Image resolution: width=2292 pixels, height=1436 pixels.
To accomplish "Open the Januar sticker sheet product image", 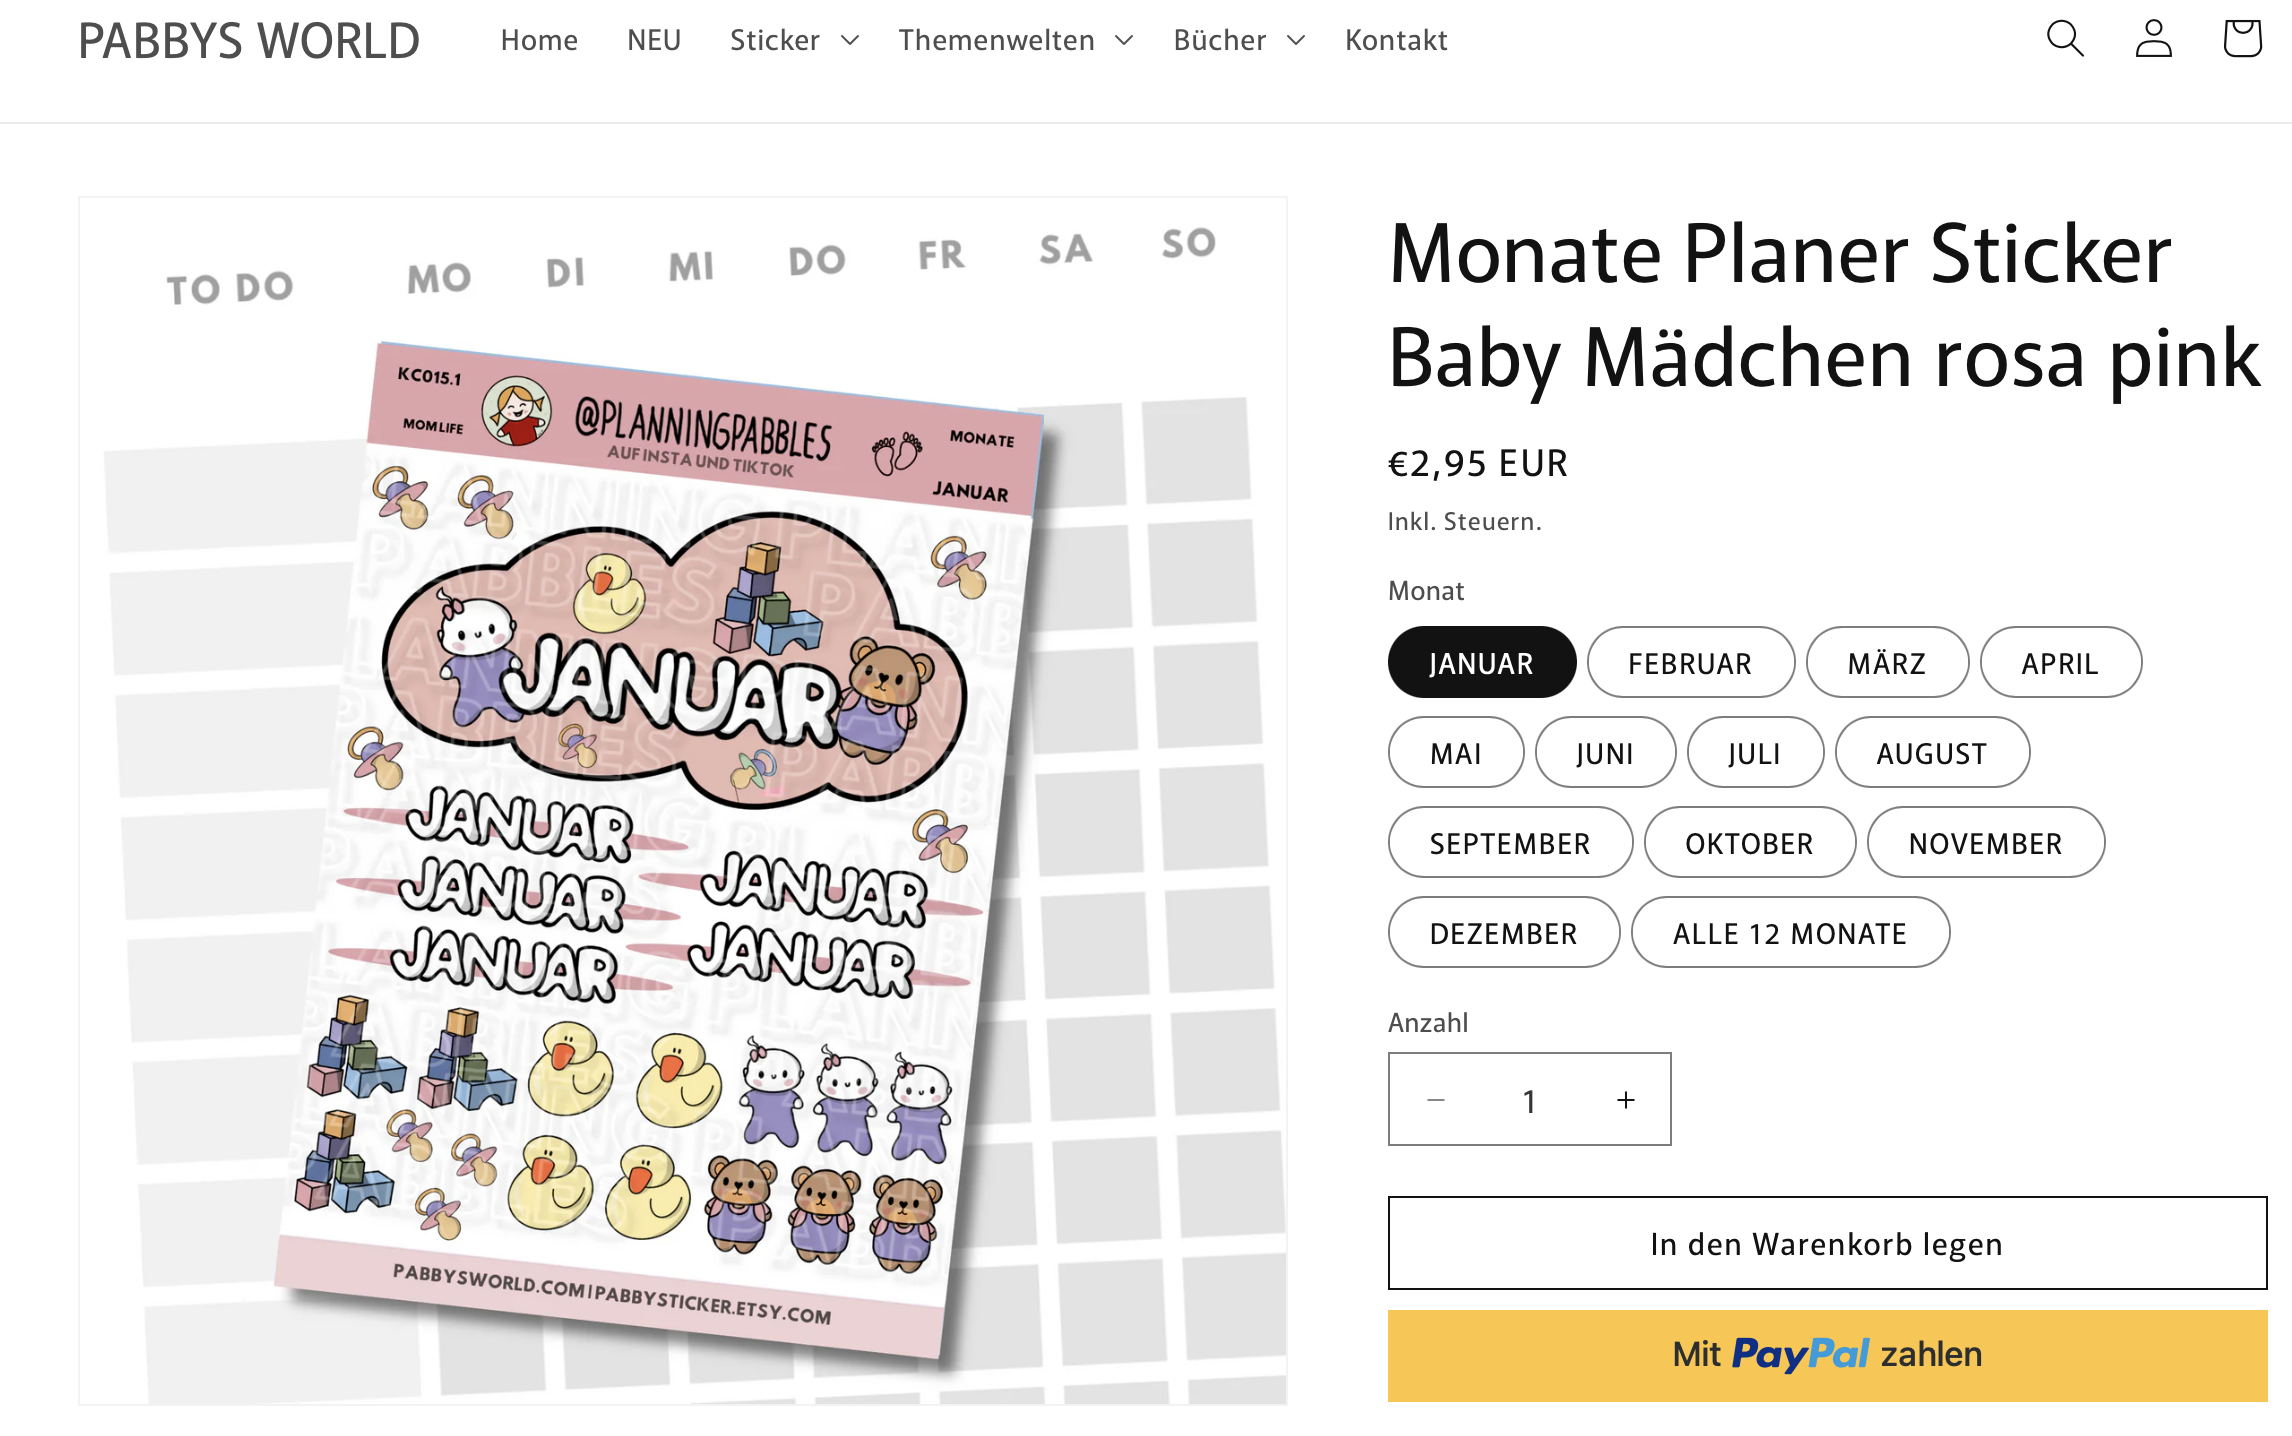I will click(x=683, y=801).
